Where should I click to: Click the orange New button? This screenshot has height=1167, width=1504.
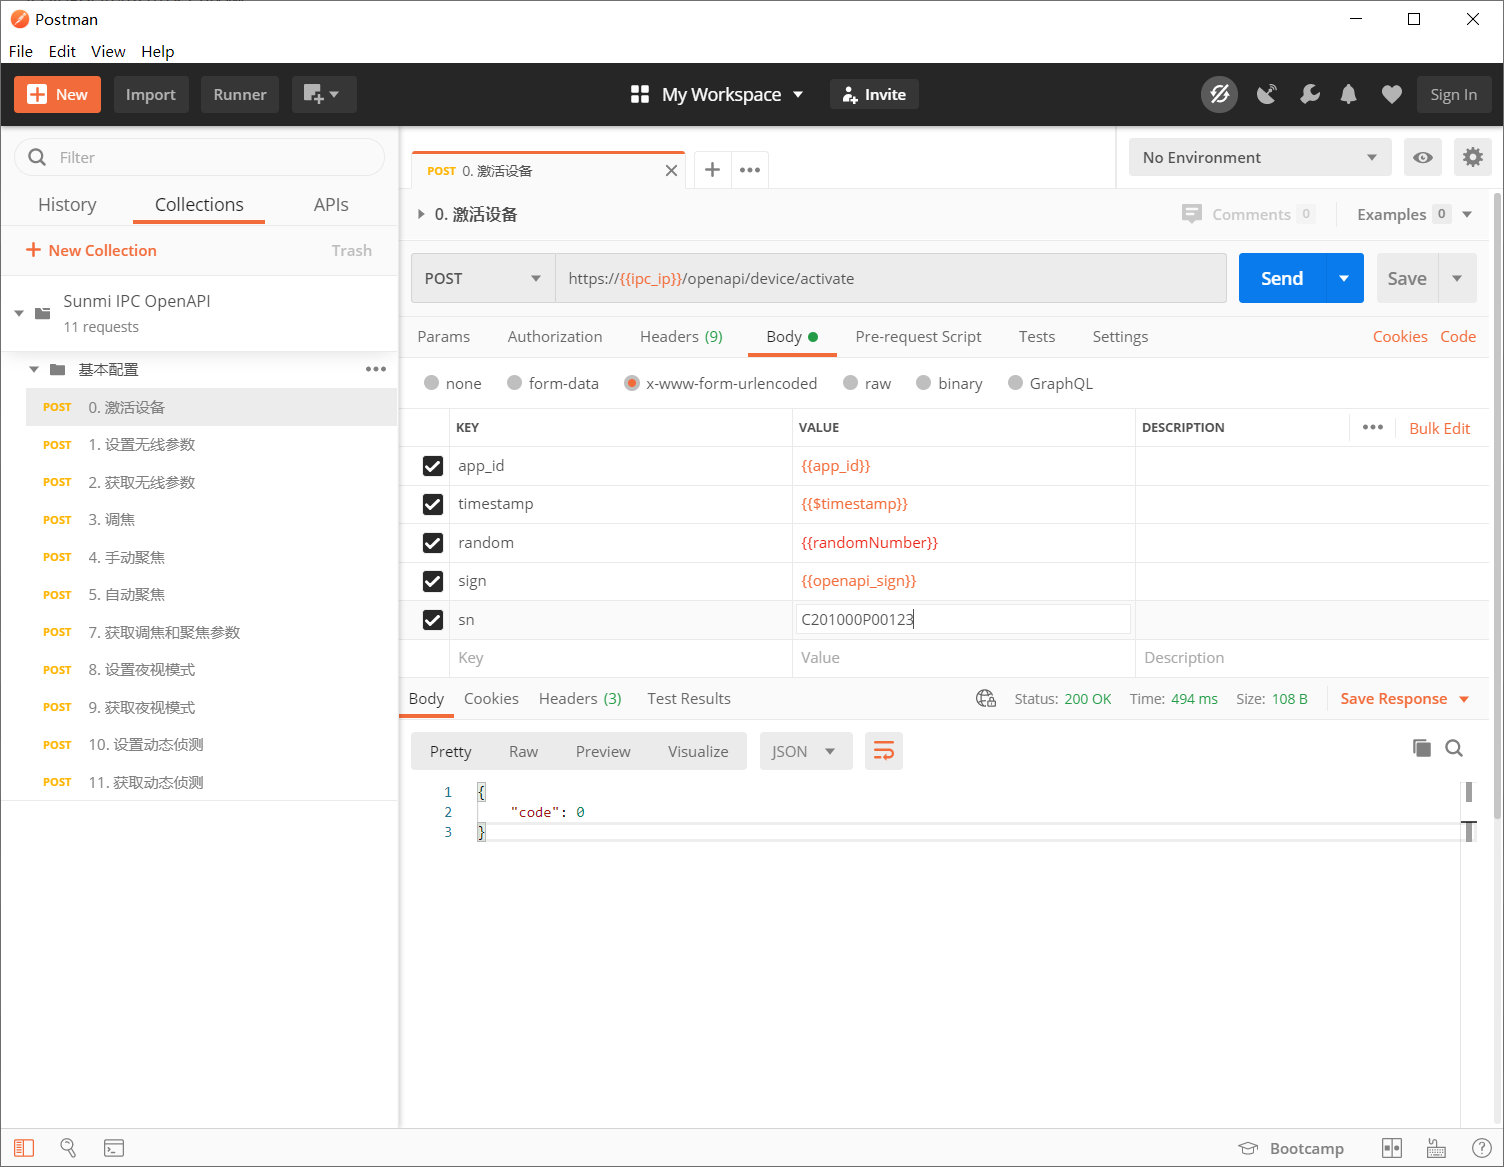[x=57, y=94]
